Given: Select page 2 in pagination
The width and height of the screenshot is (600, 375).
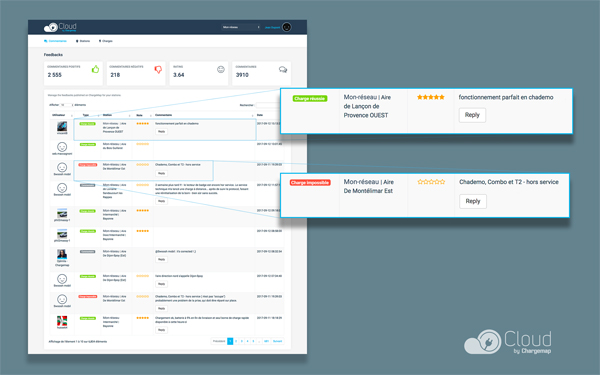Looking at the screenshot, I should coord(236,341).
